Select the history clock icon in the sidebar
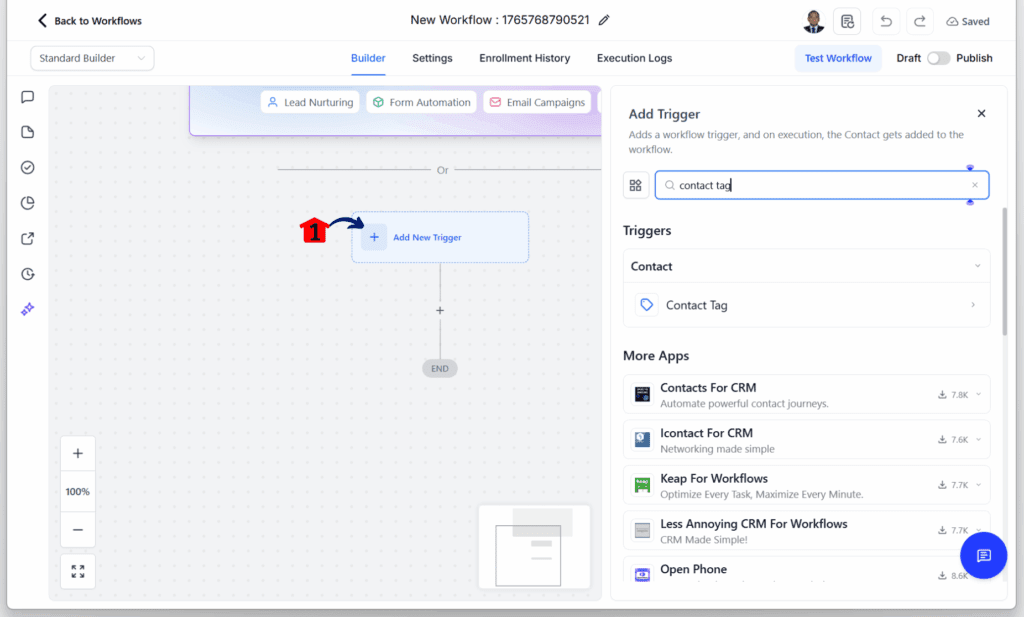This screenshot has height=617, width=1024. [x=27, y=273]
